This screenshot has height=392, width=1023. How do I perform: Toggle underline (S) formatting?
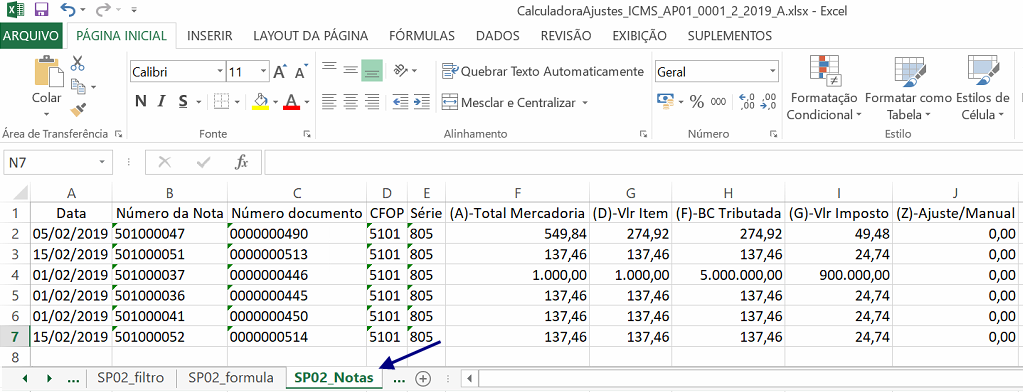pyautogui.click(x=183, y=102)
